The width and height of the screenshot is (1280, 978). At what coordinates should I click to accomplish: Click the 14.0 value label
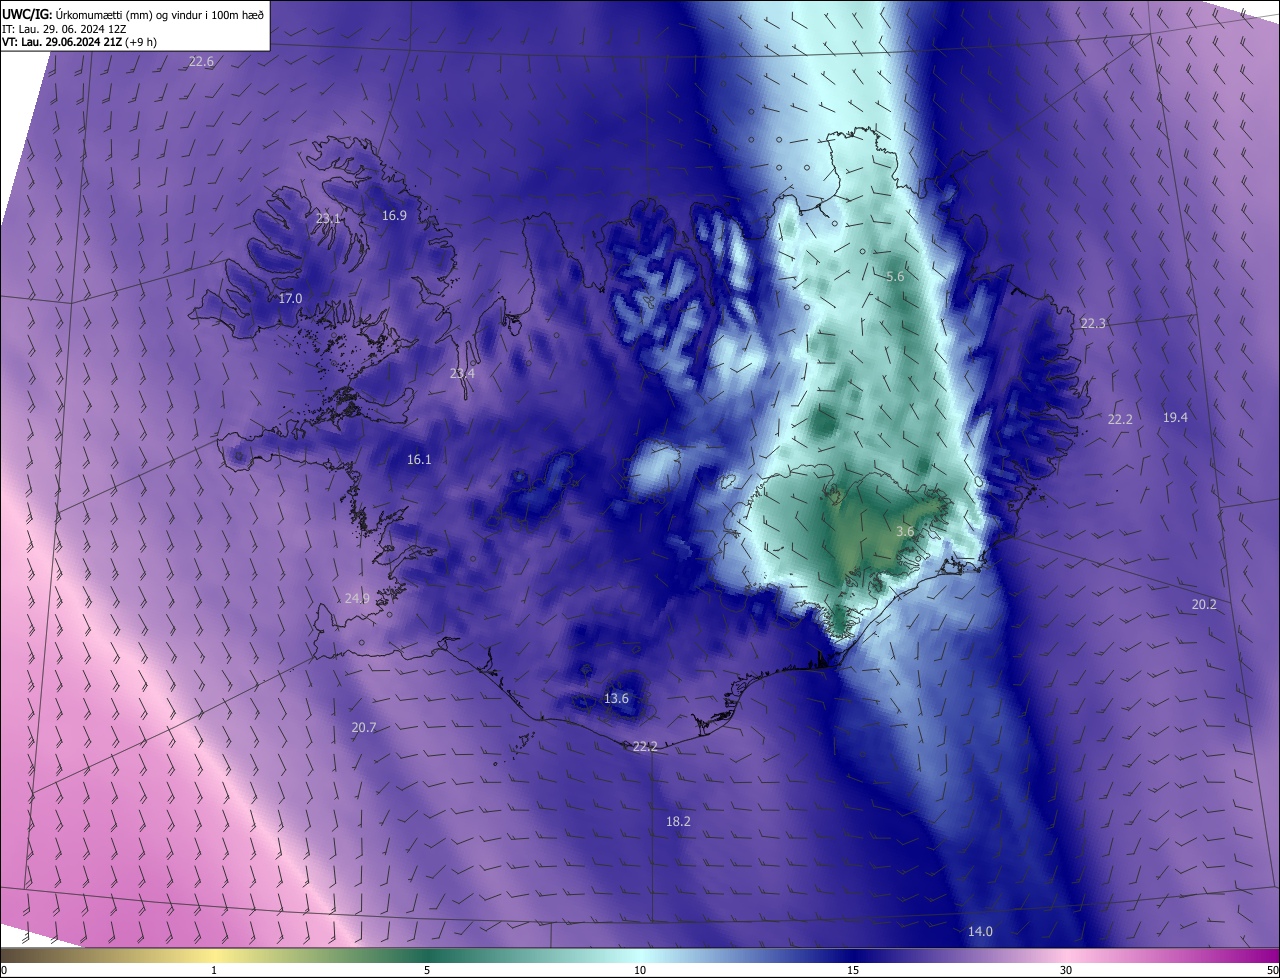(x=980, y=932)
